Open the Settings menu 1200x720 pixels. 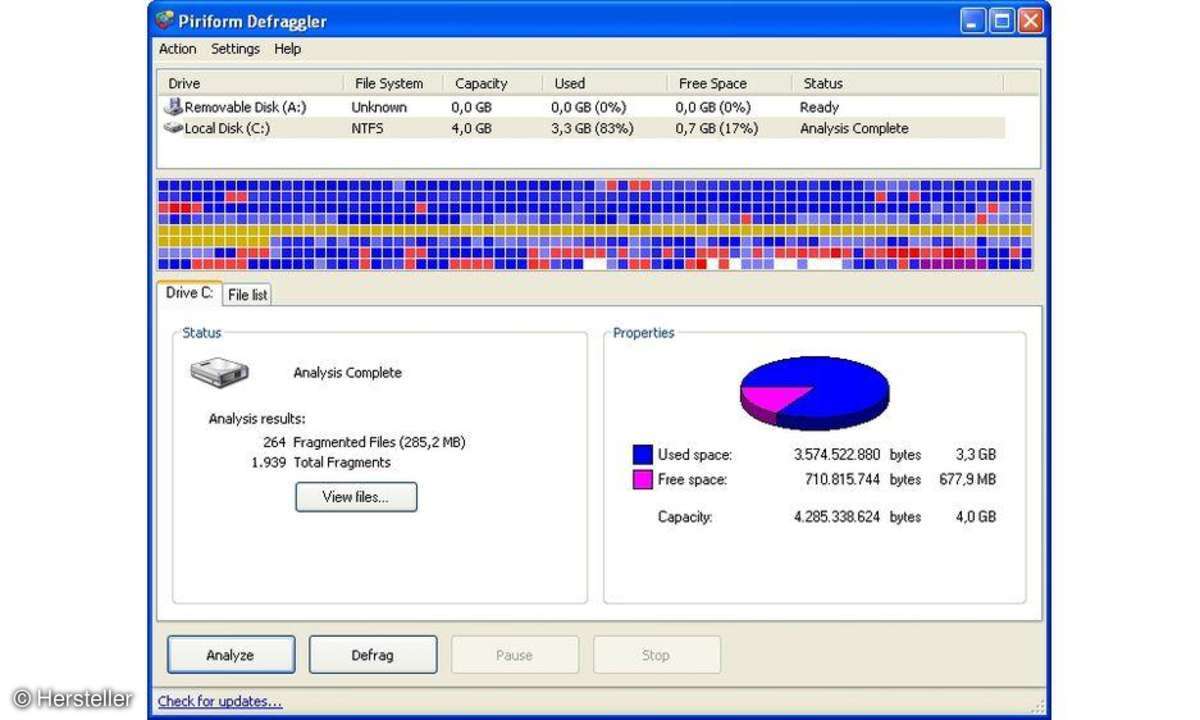(x=235, y=49)
